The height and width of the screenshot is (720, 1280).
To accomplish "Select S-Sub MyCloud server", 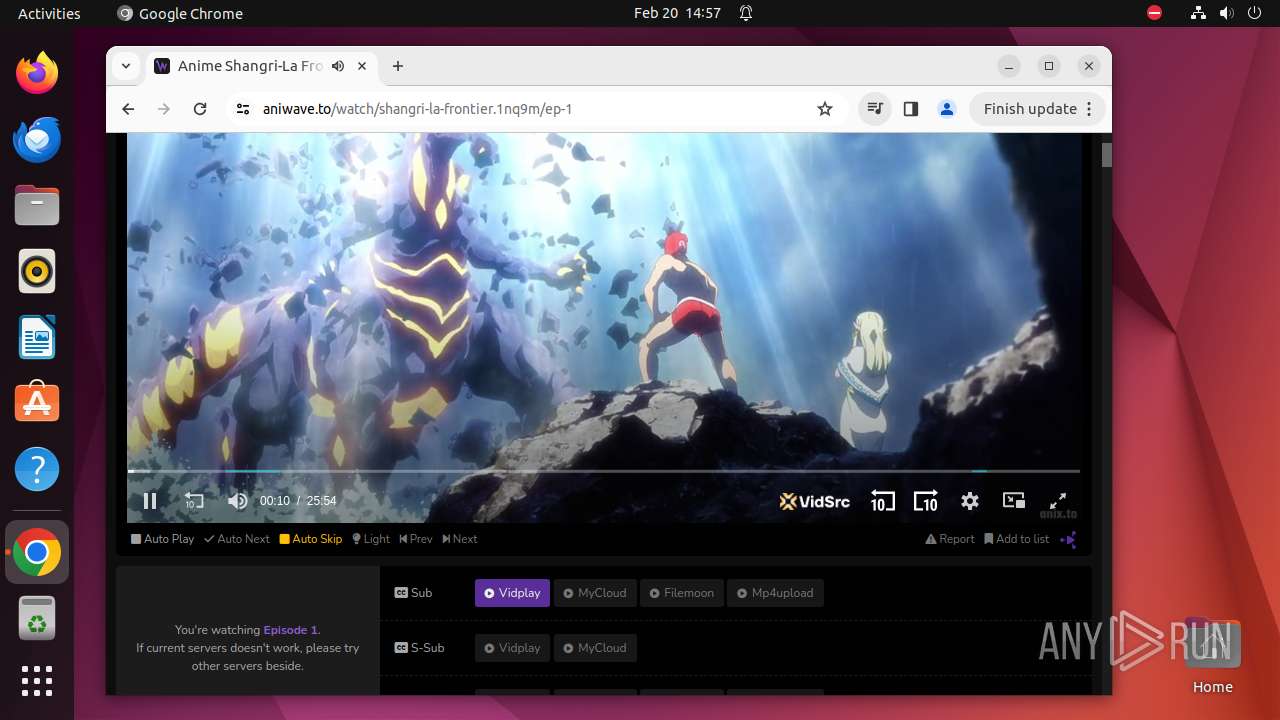I will pos(594,648).
